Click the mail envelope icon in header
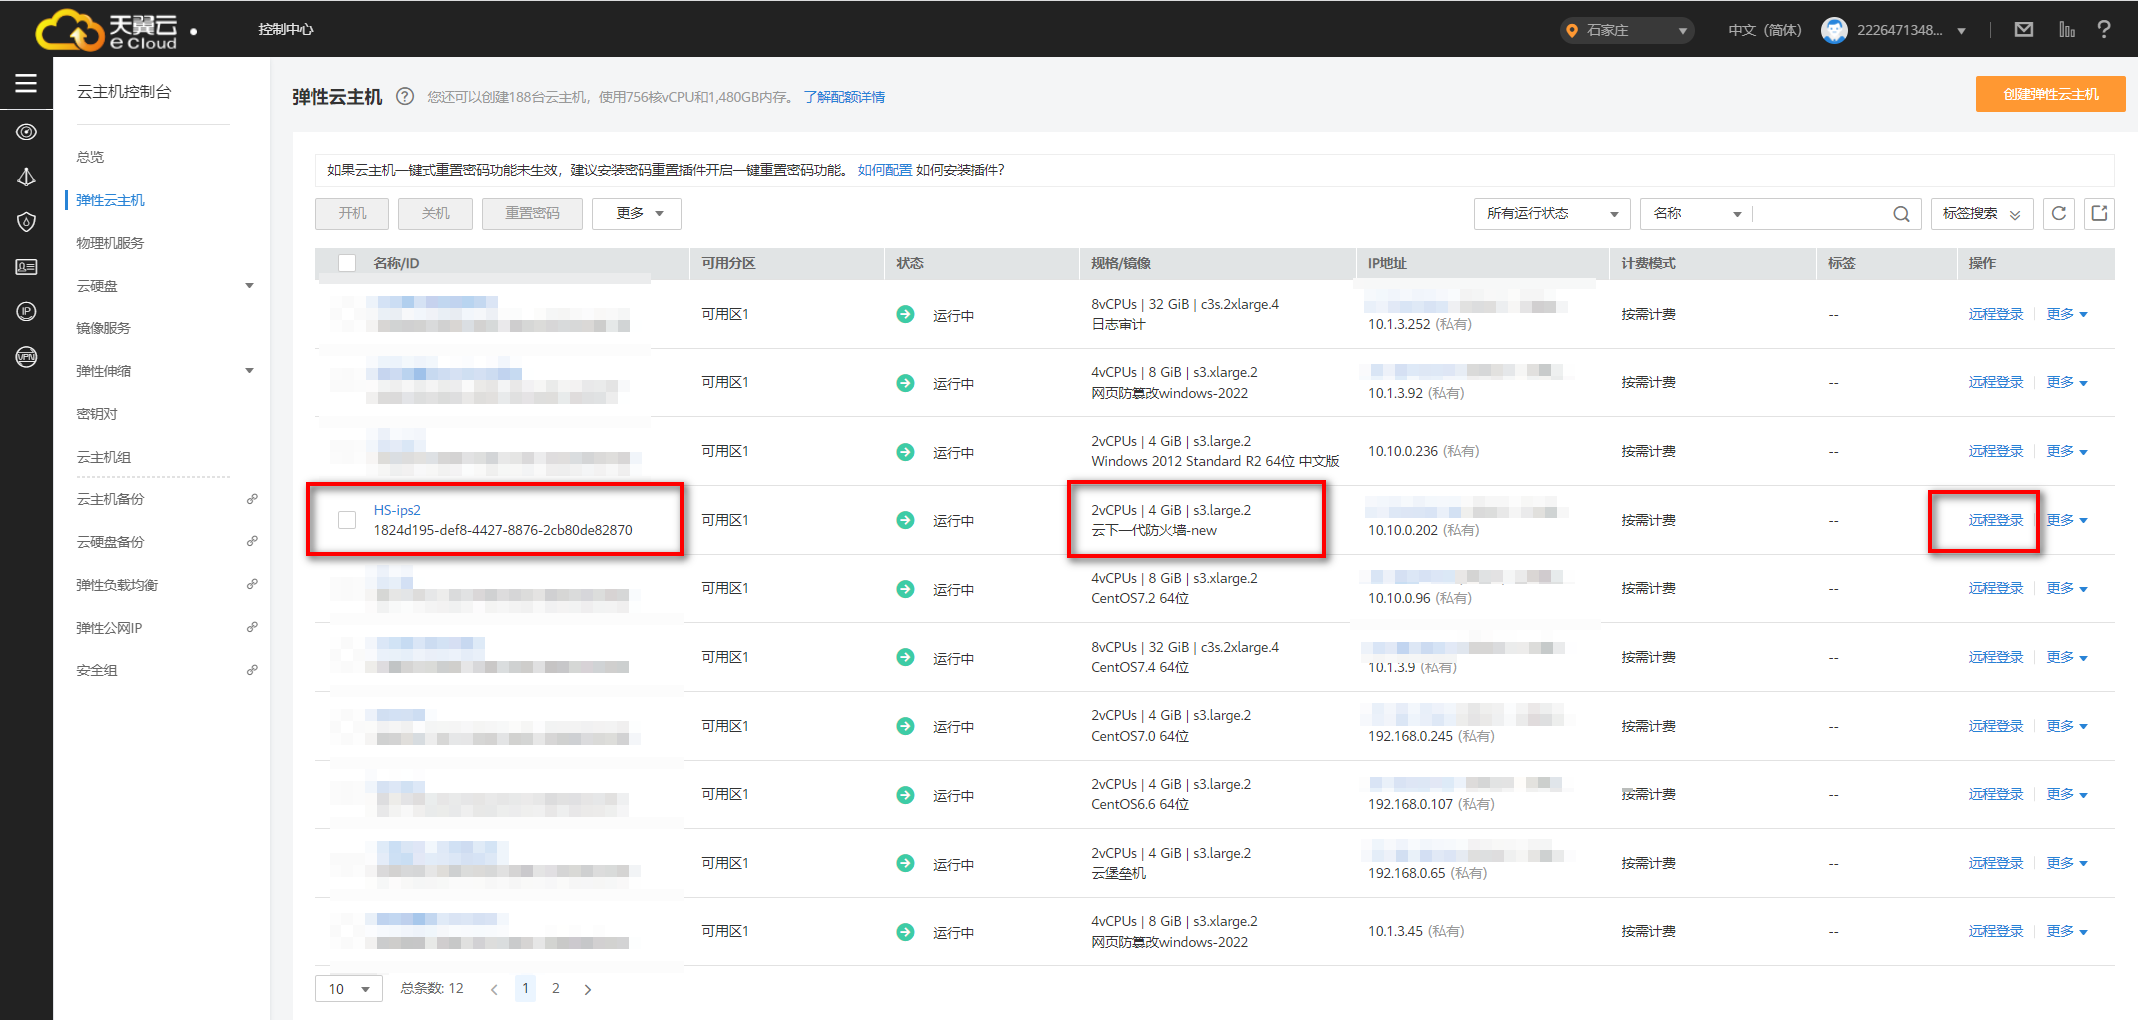This screenshot has width=2138, height=1020. (x=2023, y=30)
